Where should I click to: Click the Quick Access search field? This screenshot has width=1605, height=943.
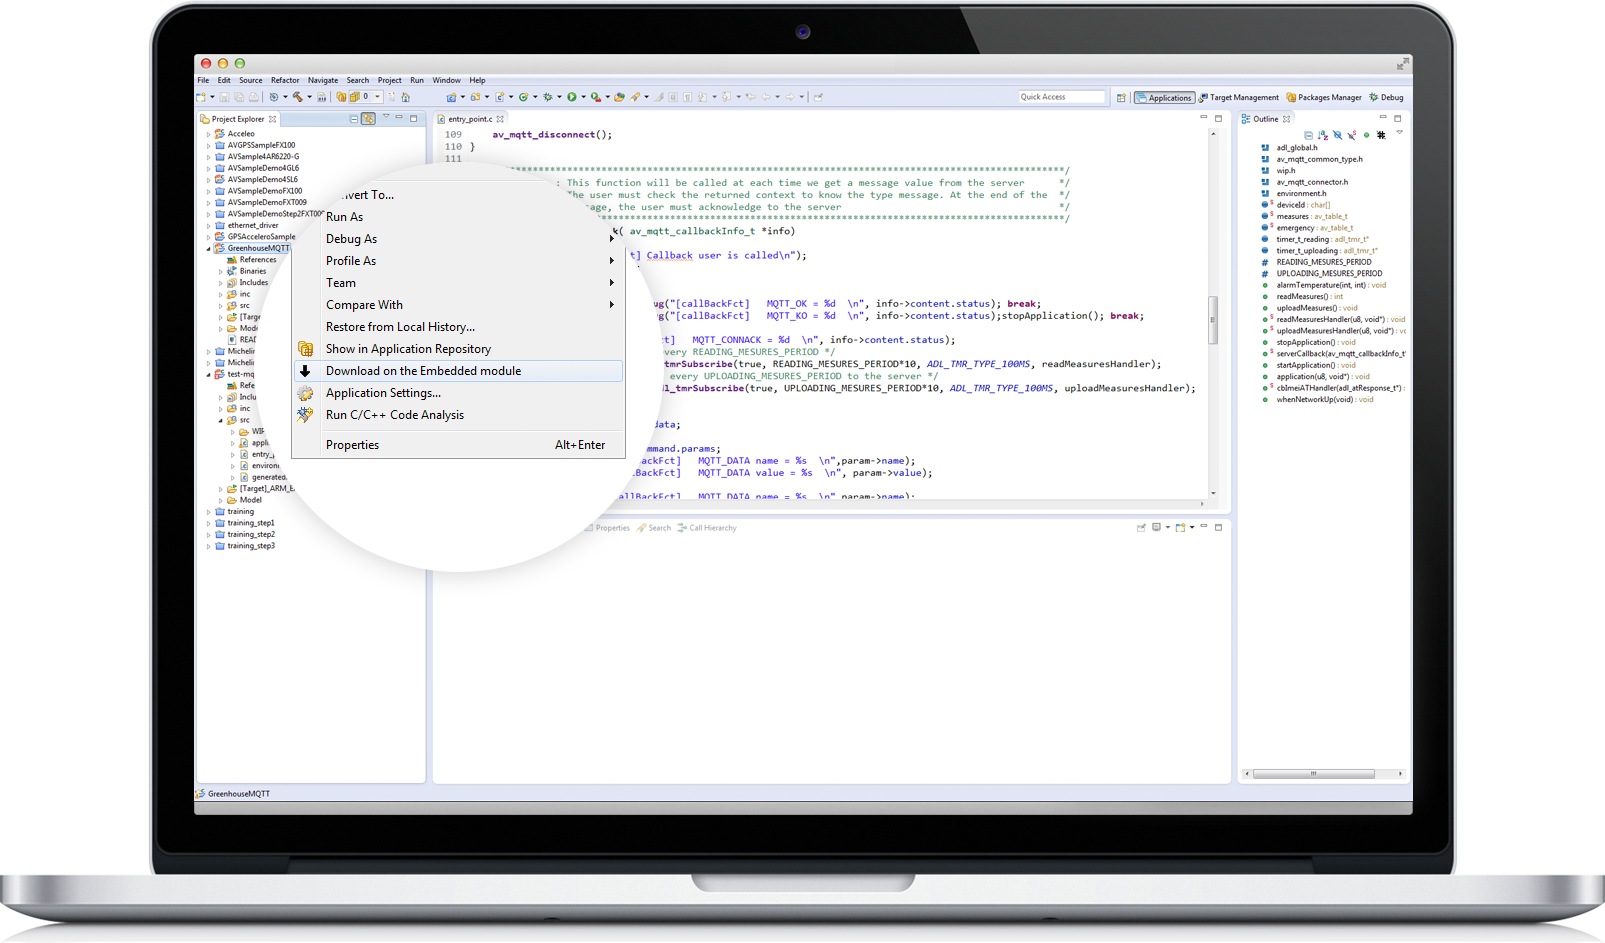click(x=1060, y=97)
